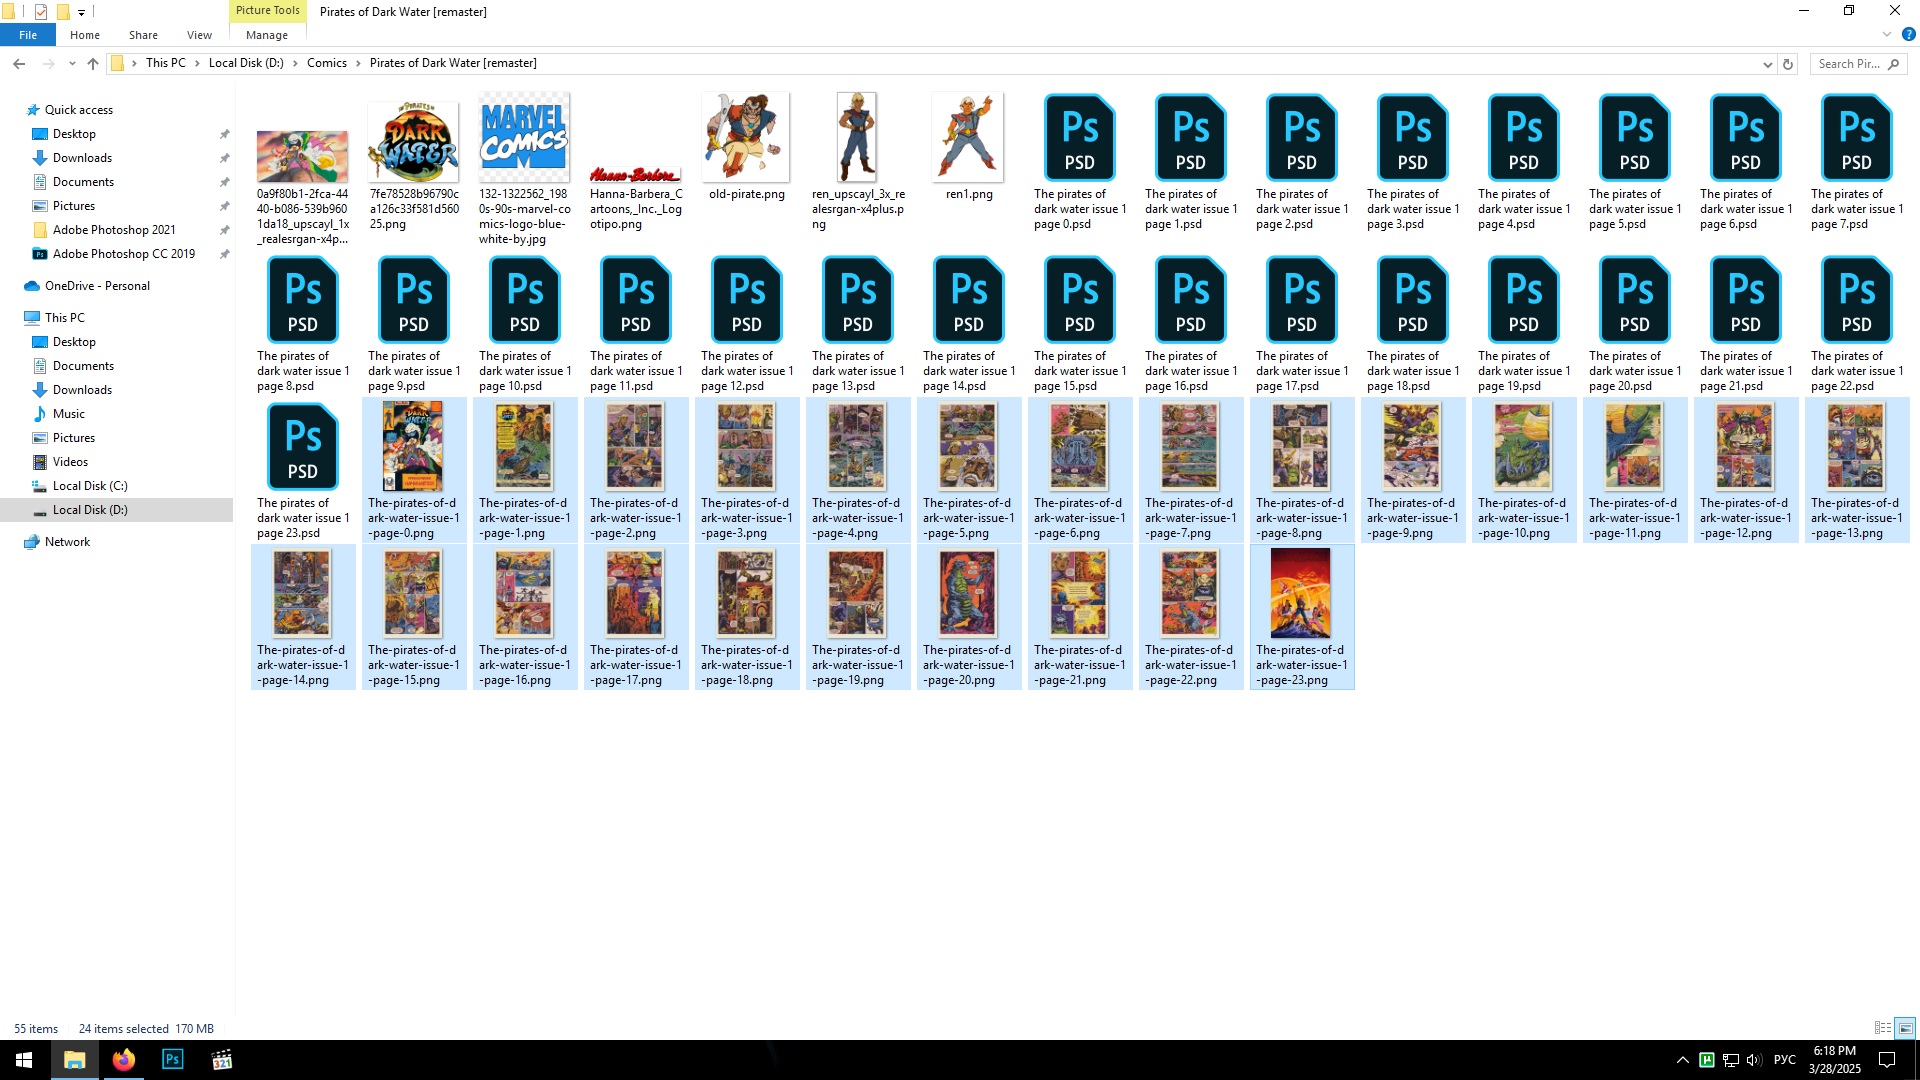Screen dimensions: 1920x1080
Task: Click 'Comics' in the address breadcrumb
Action: (x=327, y=63)
